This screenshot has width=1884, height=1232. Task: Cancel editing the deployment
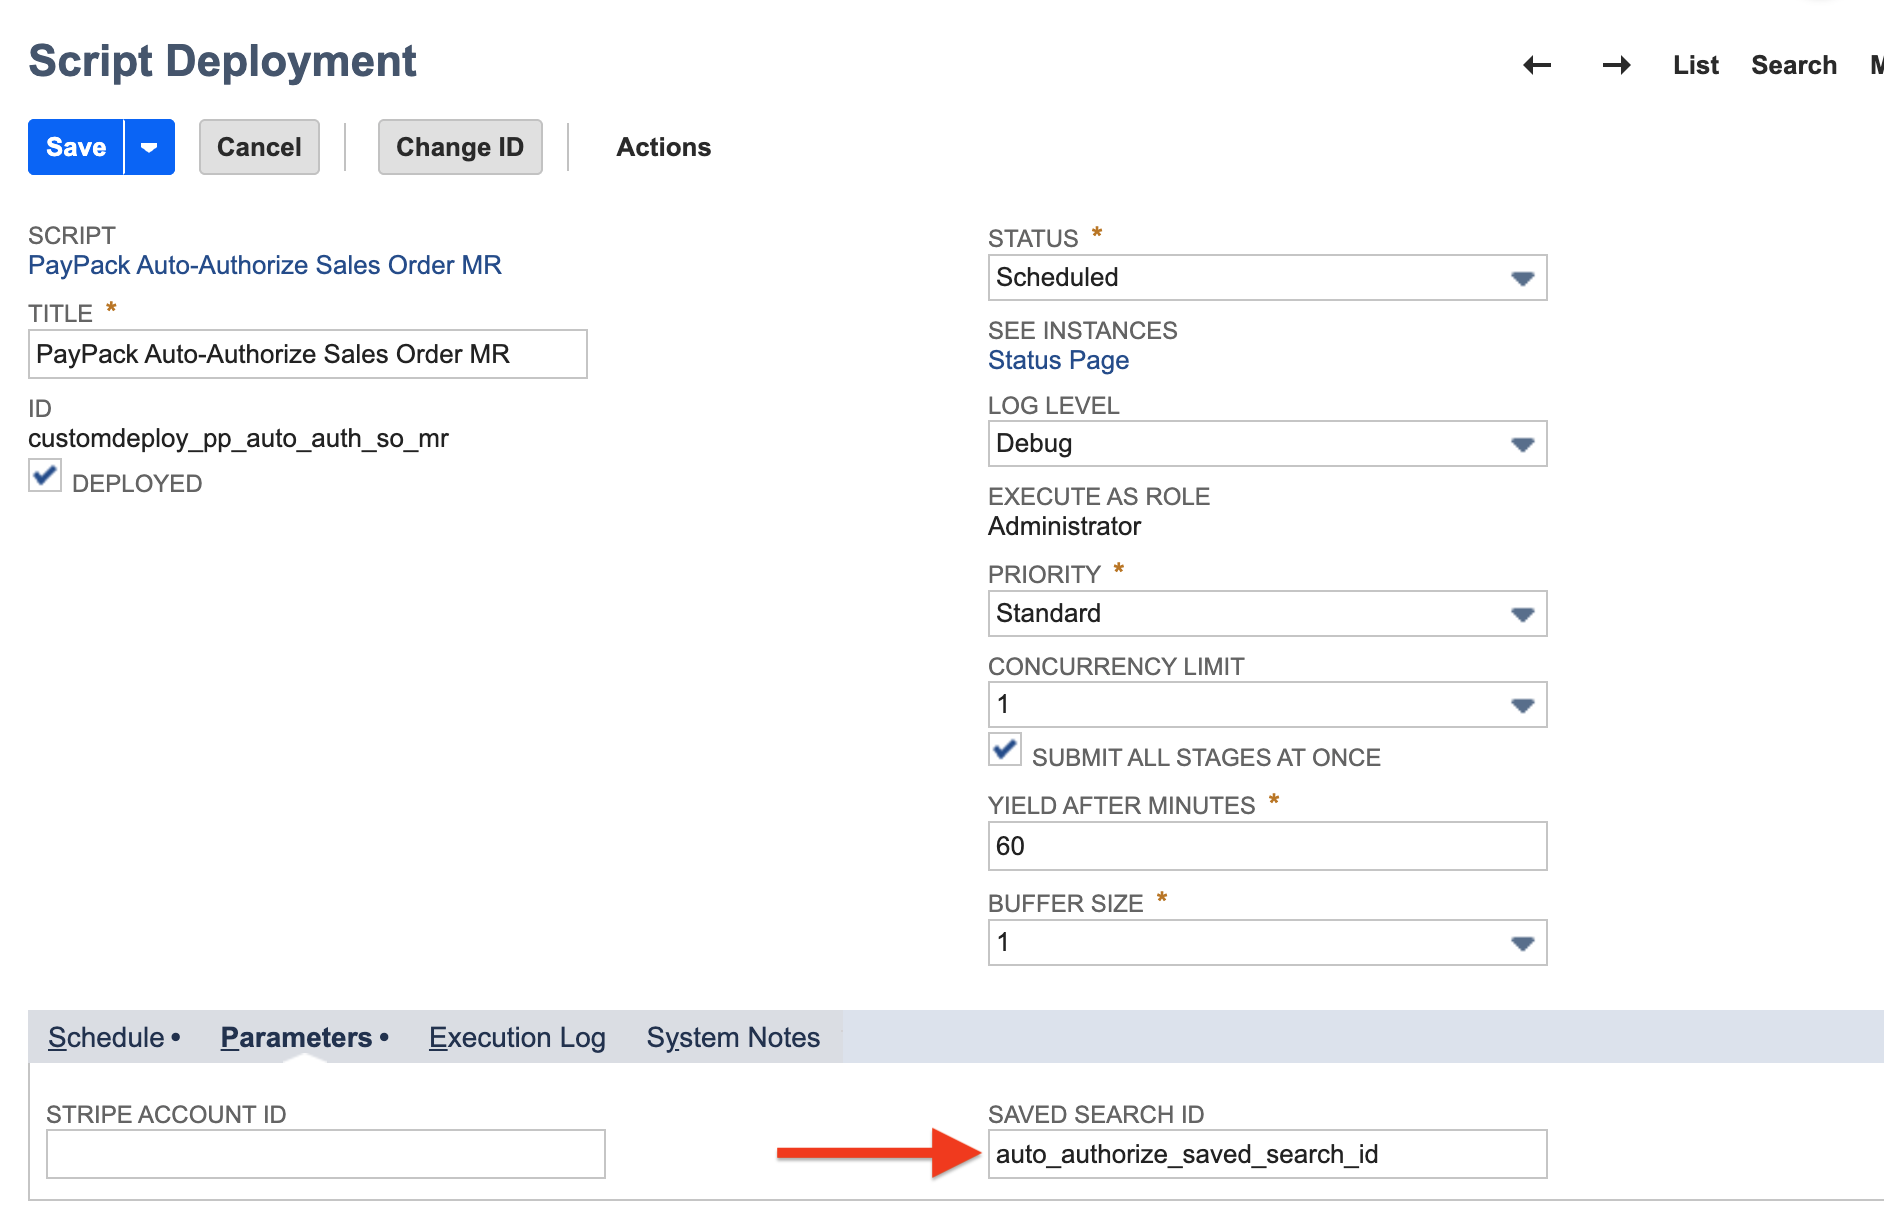click(x=258, y=147)
